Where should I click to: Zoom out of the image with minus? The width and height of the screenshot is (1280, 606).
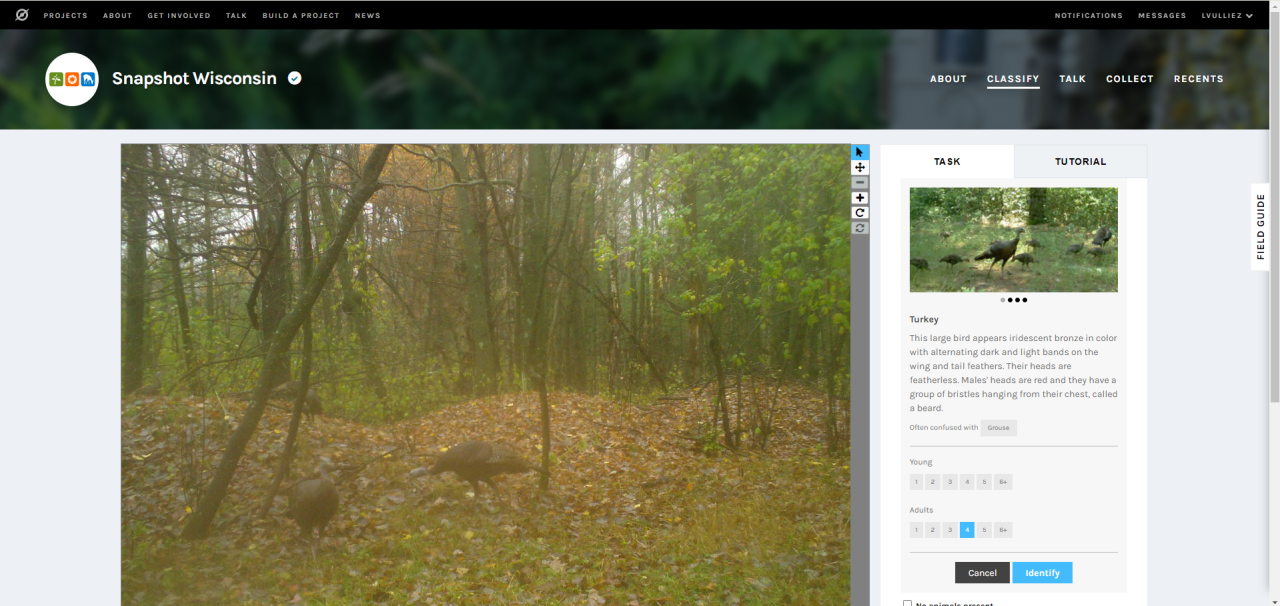[x=860, y=183]
